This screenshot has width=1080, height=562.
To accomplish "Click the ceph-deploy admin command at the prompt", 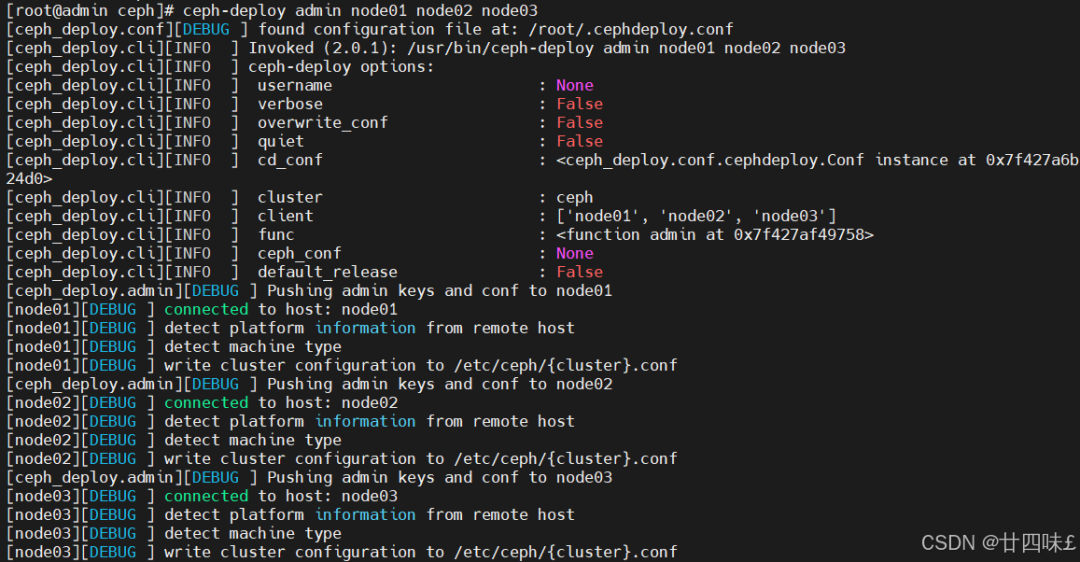I will click(360, 10).
